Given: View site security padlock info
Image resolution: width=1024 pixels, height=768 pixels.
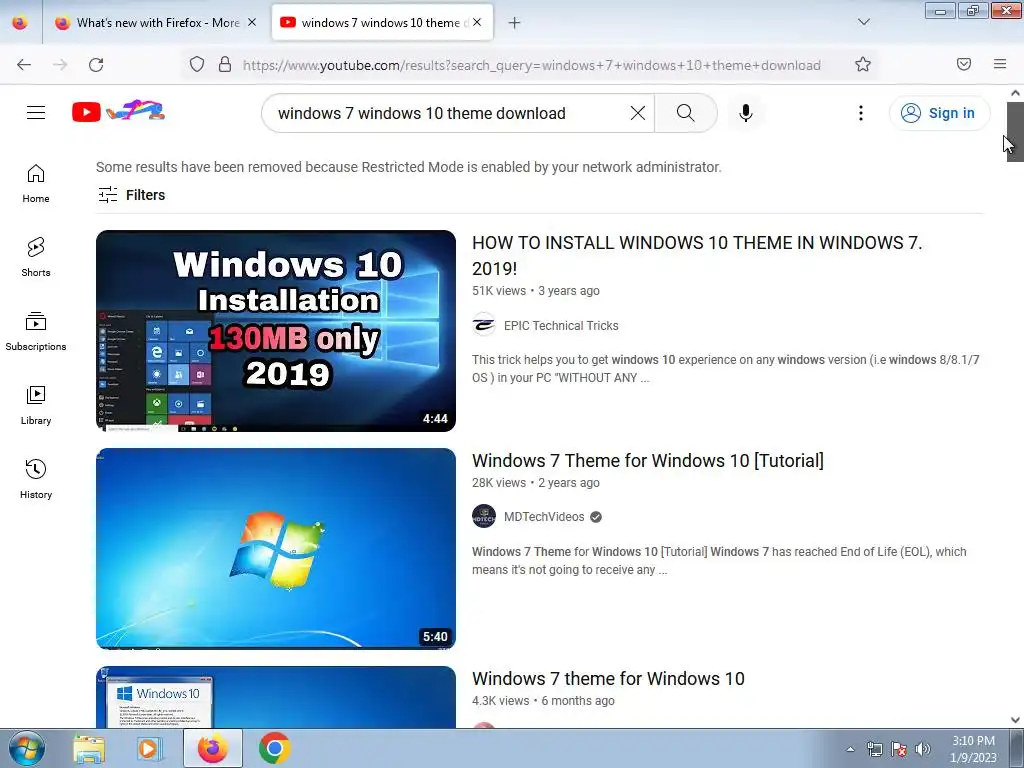Looking at the screenshot, I should [225, 64].
